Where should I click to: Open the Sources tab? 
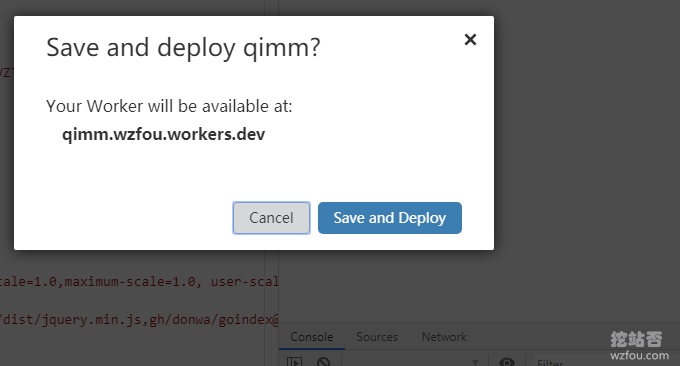[x=377, y=337]
